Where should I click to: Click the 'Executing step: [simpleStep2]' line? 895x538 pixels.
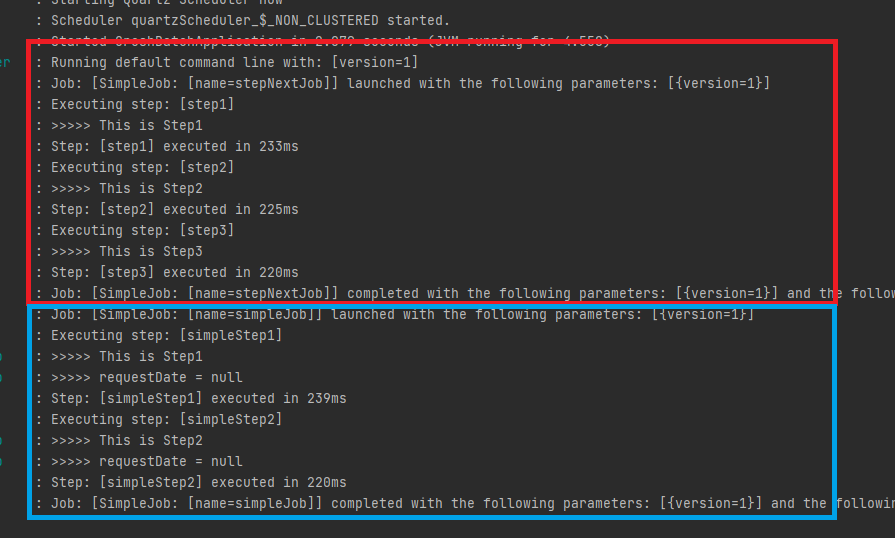(x=166, y=419)
